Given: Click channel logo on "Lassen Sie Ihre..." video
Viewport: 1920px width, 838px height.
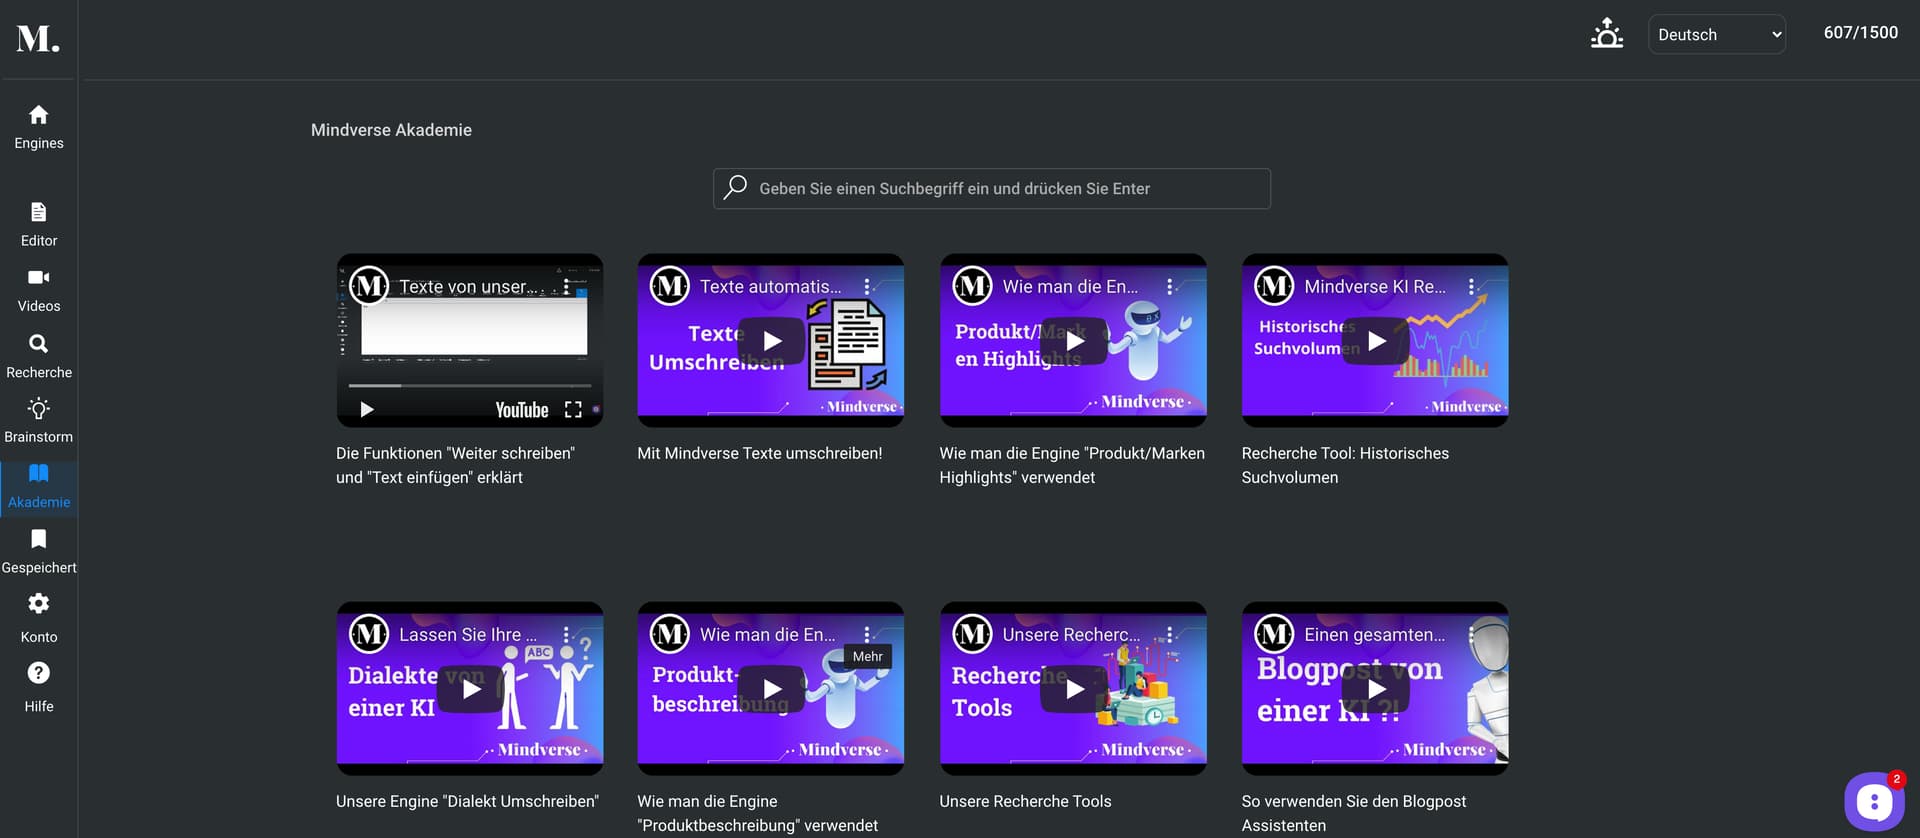Looking at the screenshot, I should [369, 634].
